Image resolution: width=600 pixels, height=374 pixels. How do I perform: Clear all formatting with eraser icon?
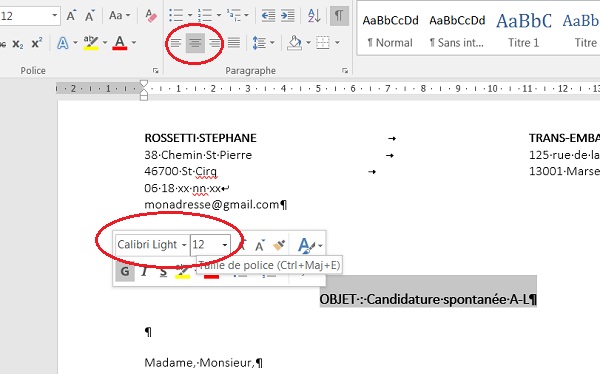point(151,16)
